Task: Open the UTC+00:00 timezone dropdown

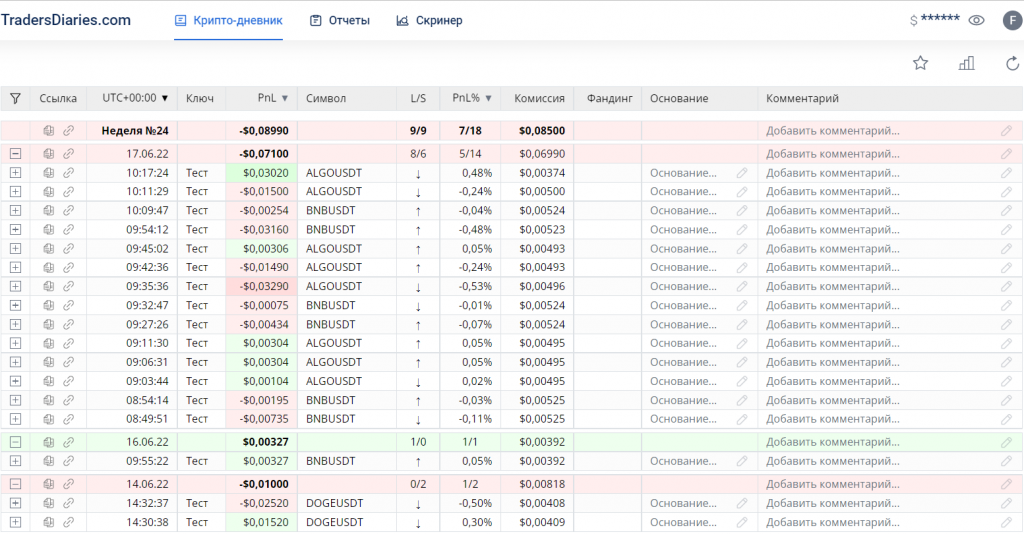Action: (x=135, y=98)
